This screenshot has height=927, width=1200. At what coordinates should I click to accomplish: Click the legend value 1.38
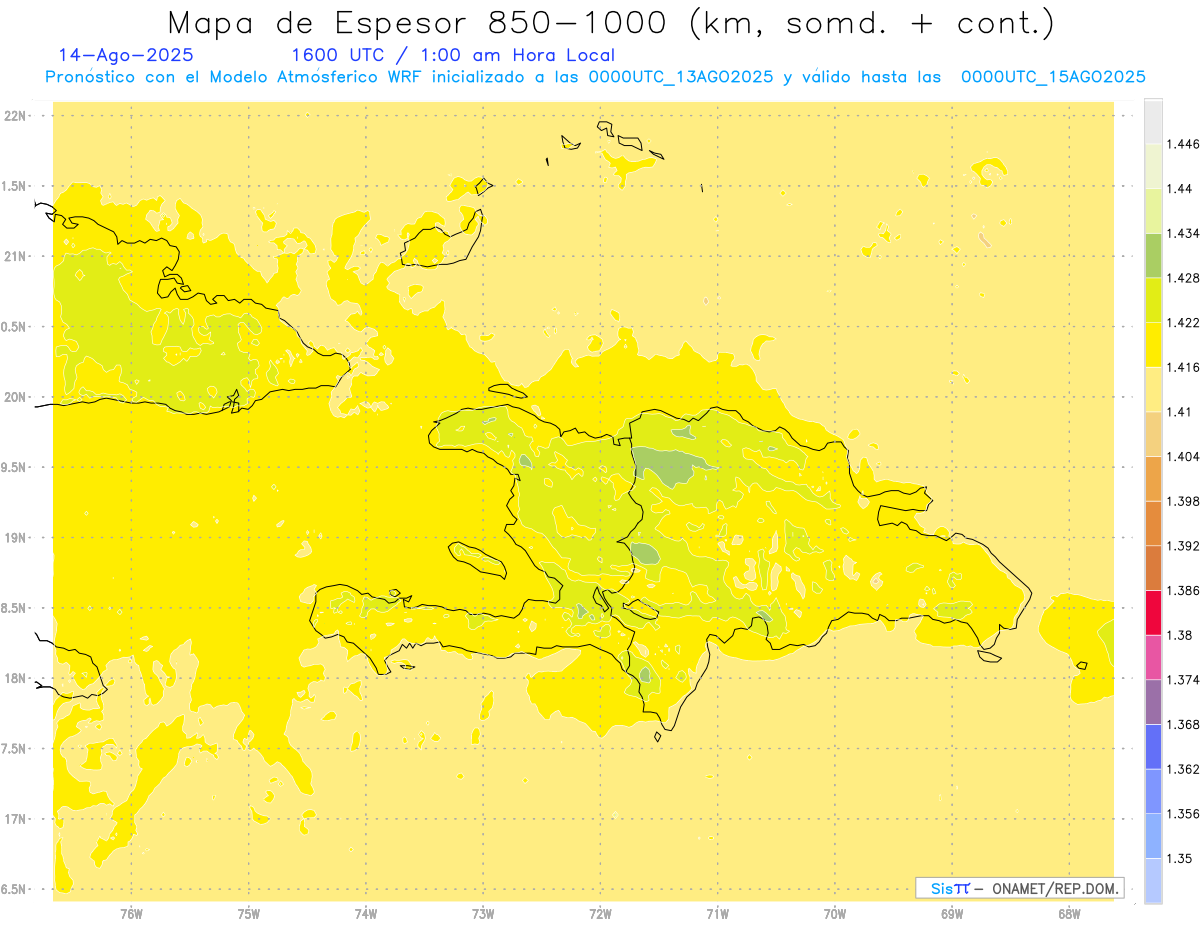coord(1179,635)
